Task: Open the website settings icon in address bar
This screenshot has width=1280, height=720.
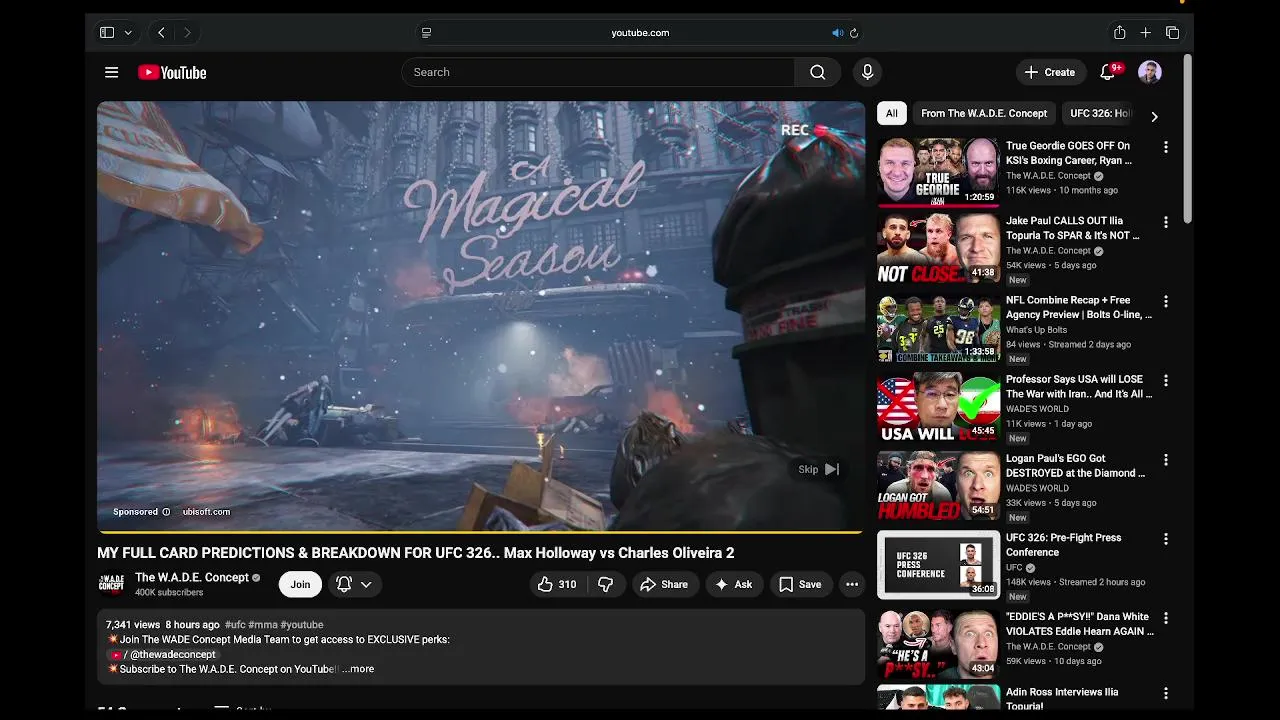Action: [426, 33]
